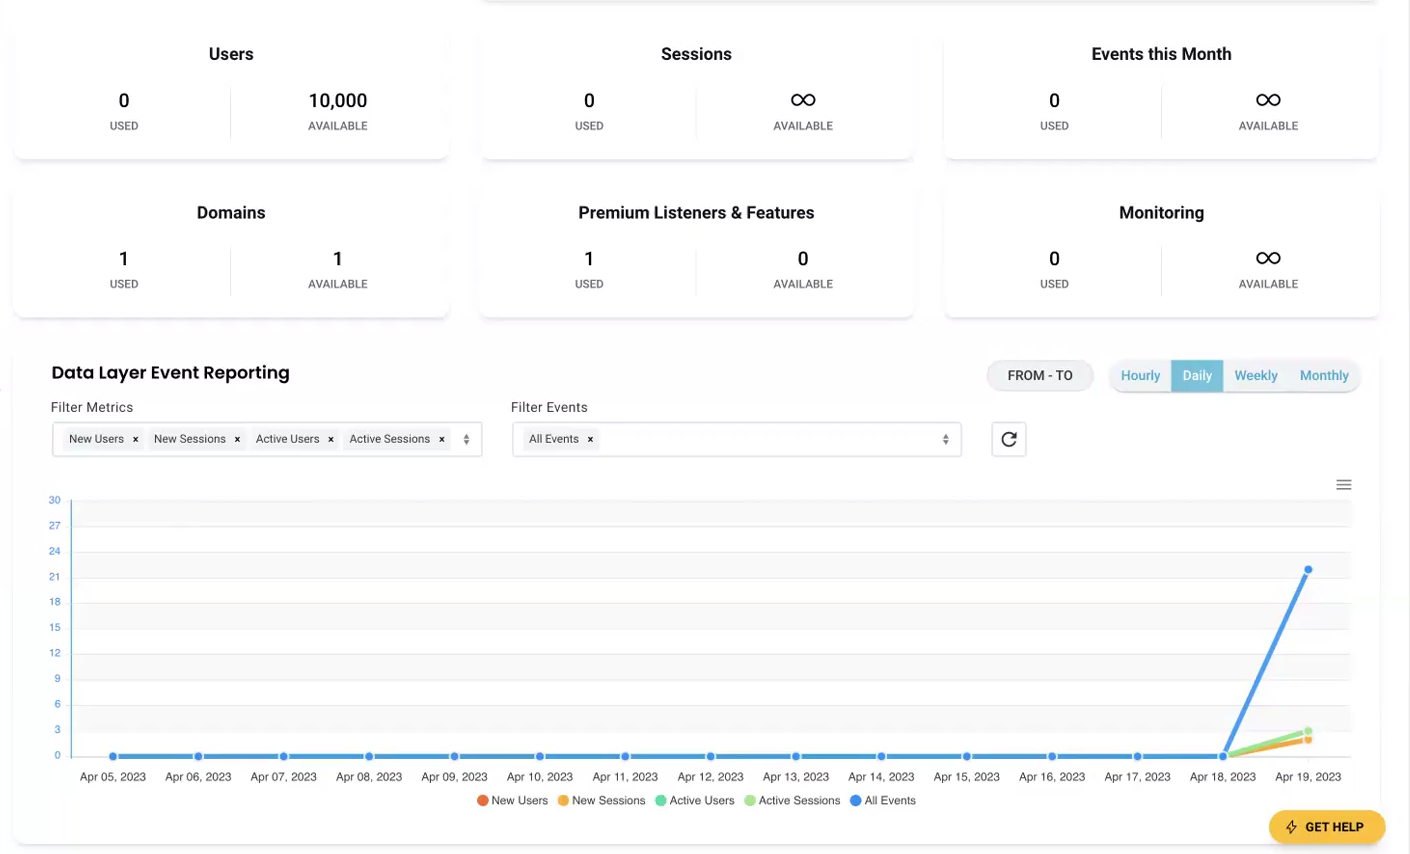Click the New Sessions orange end data point
This screenshot has height=854, width=1410.
point(1308,740)
